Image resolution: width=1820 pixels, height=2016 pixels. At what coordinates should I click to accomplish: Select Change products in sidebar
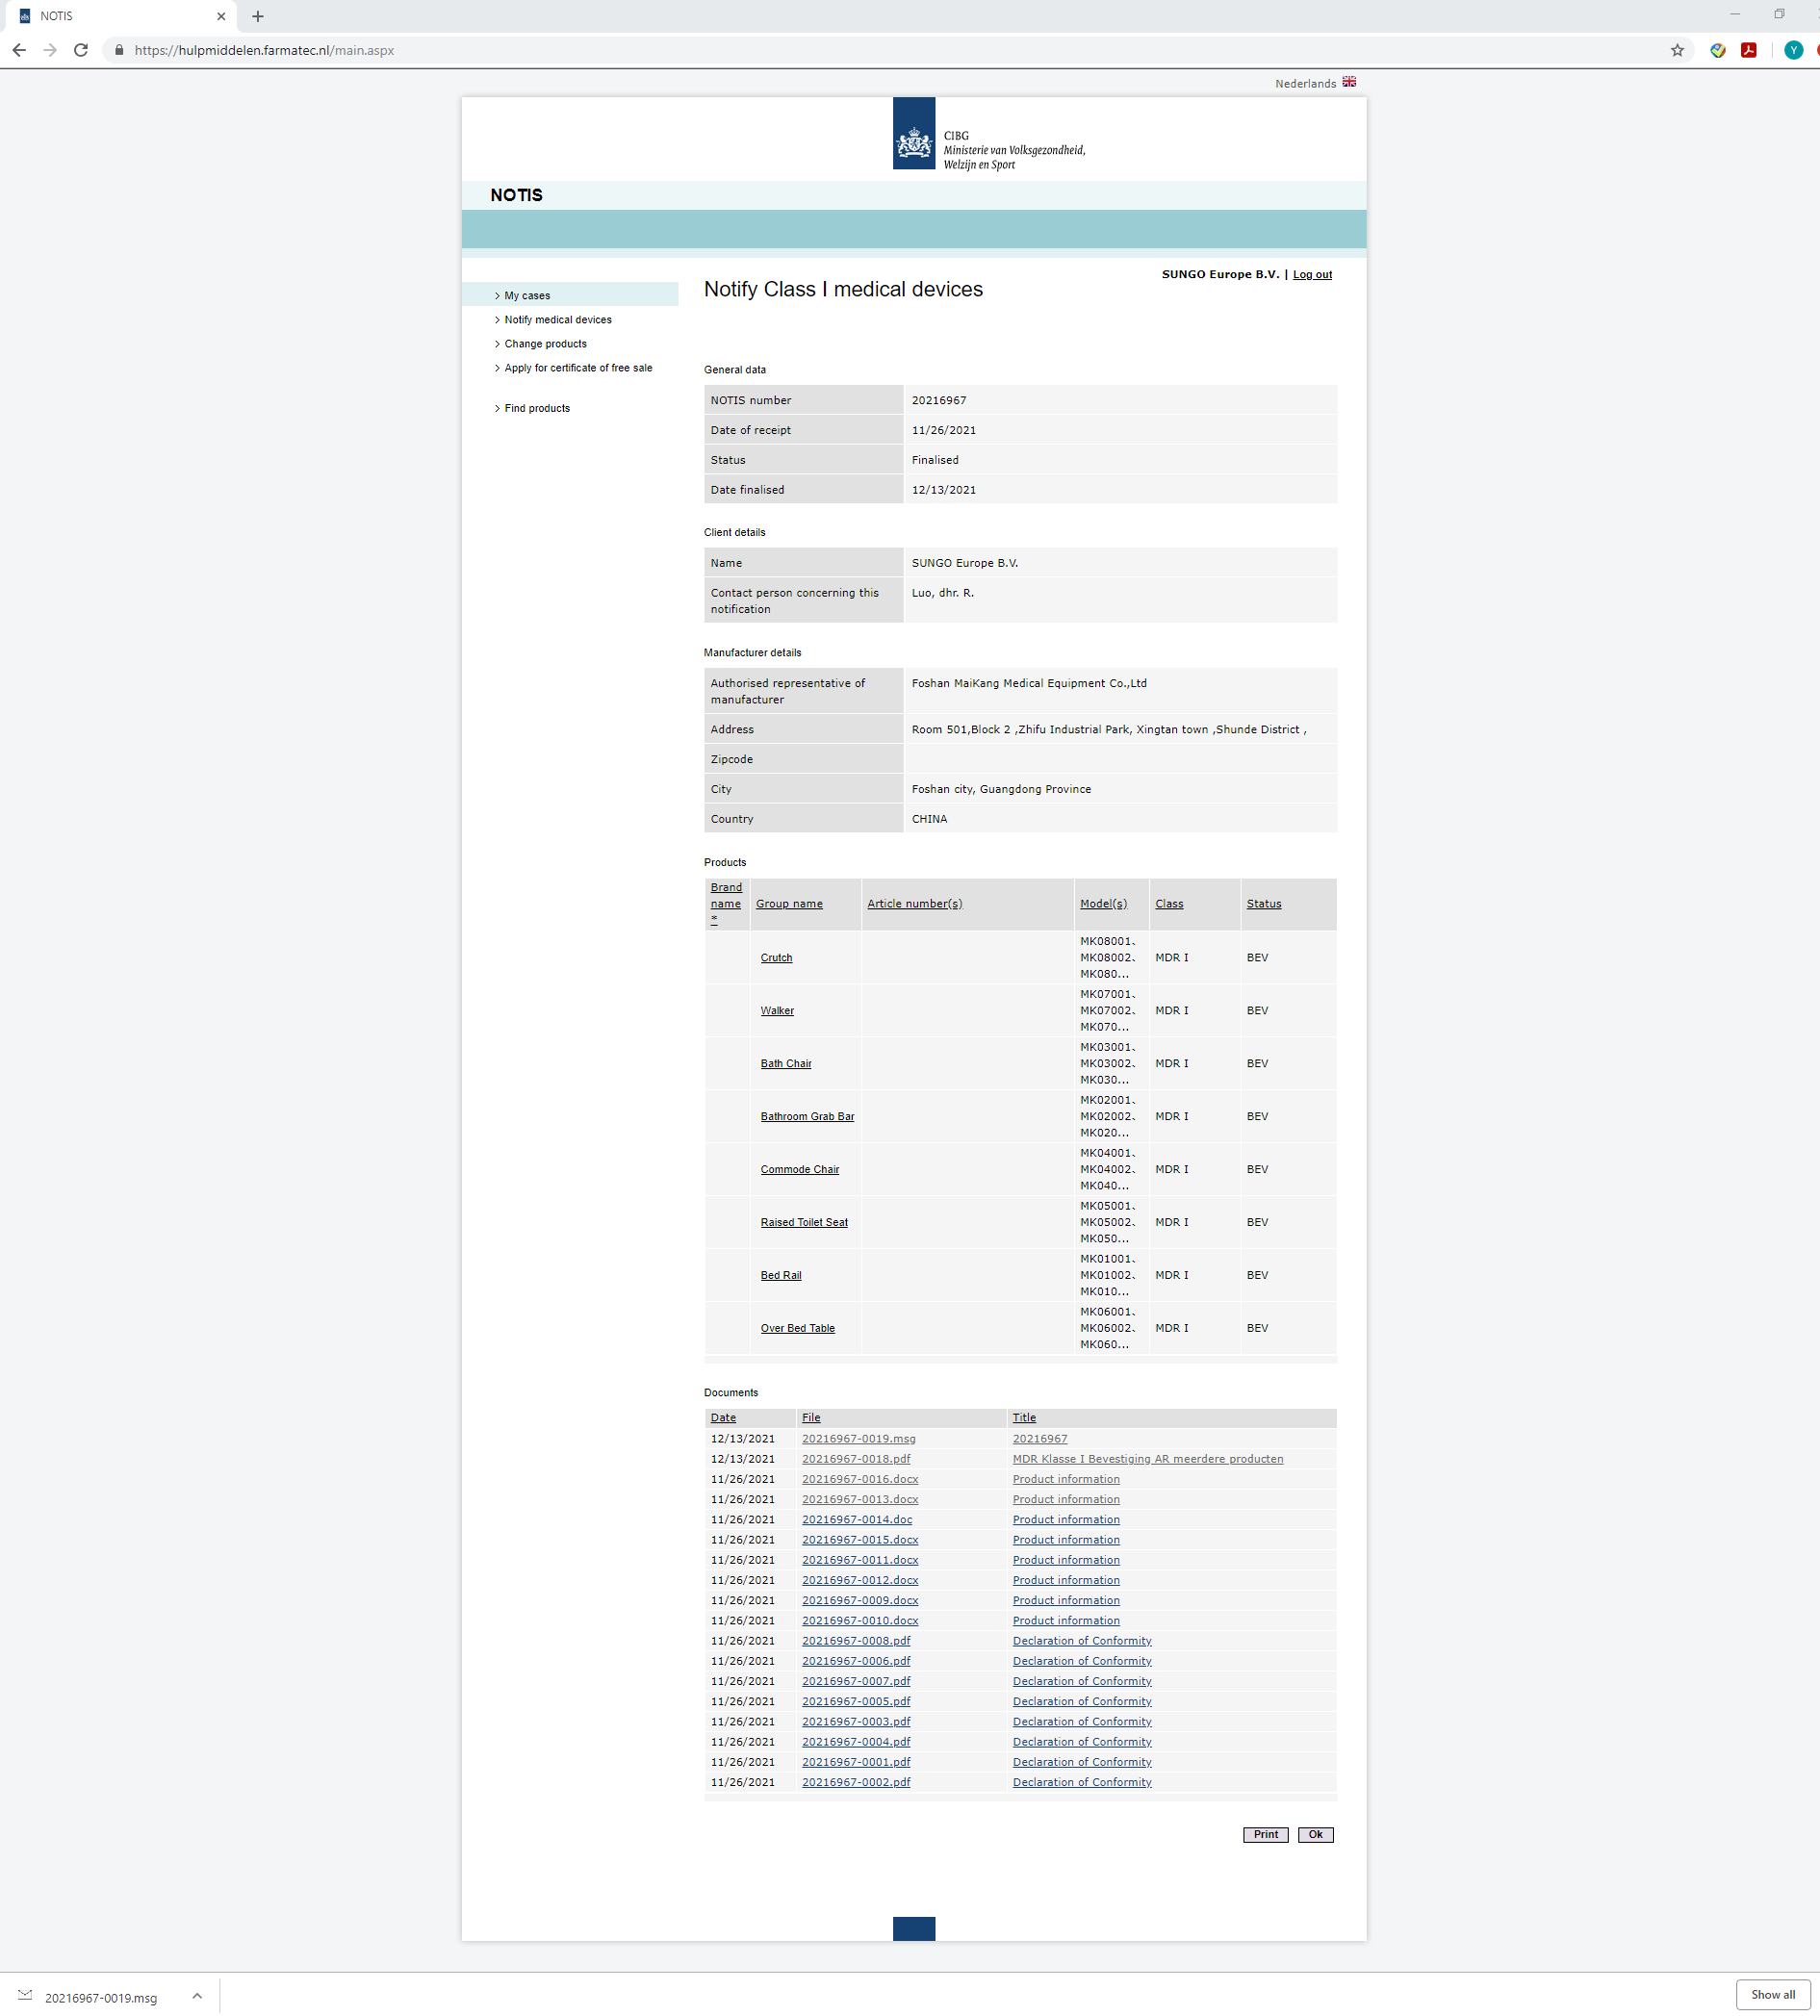[x=545, y=344]
